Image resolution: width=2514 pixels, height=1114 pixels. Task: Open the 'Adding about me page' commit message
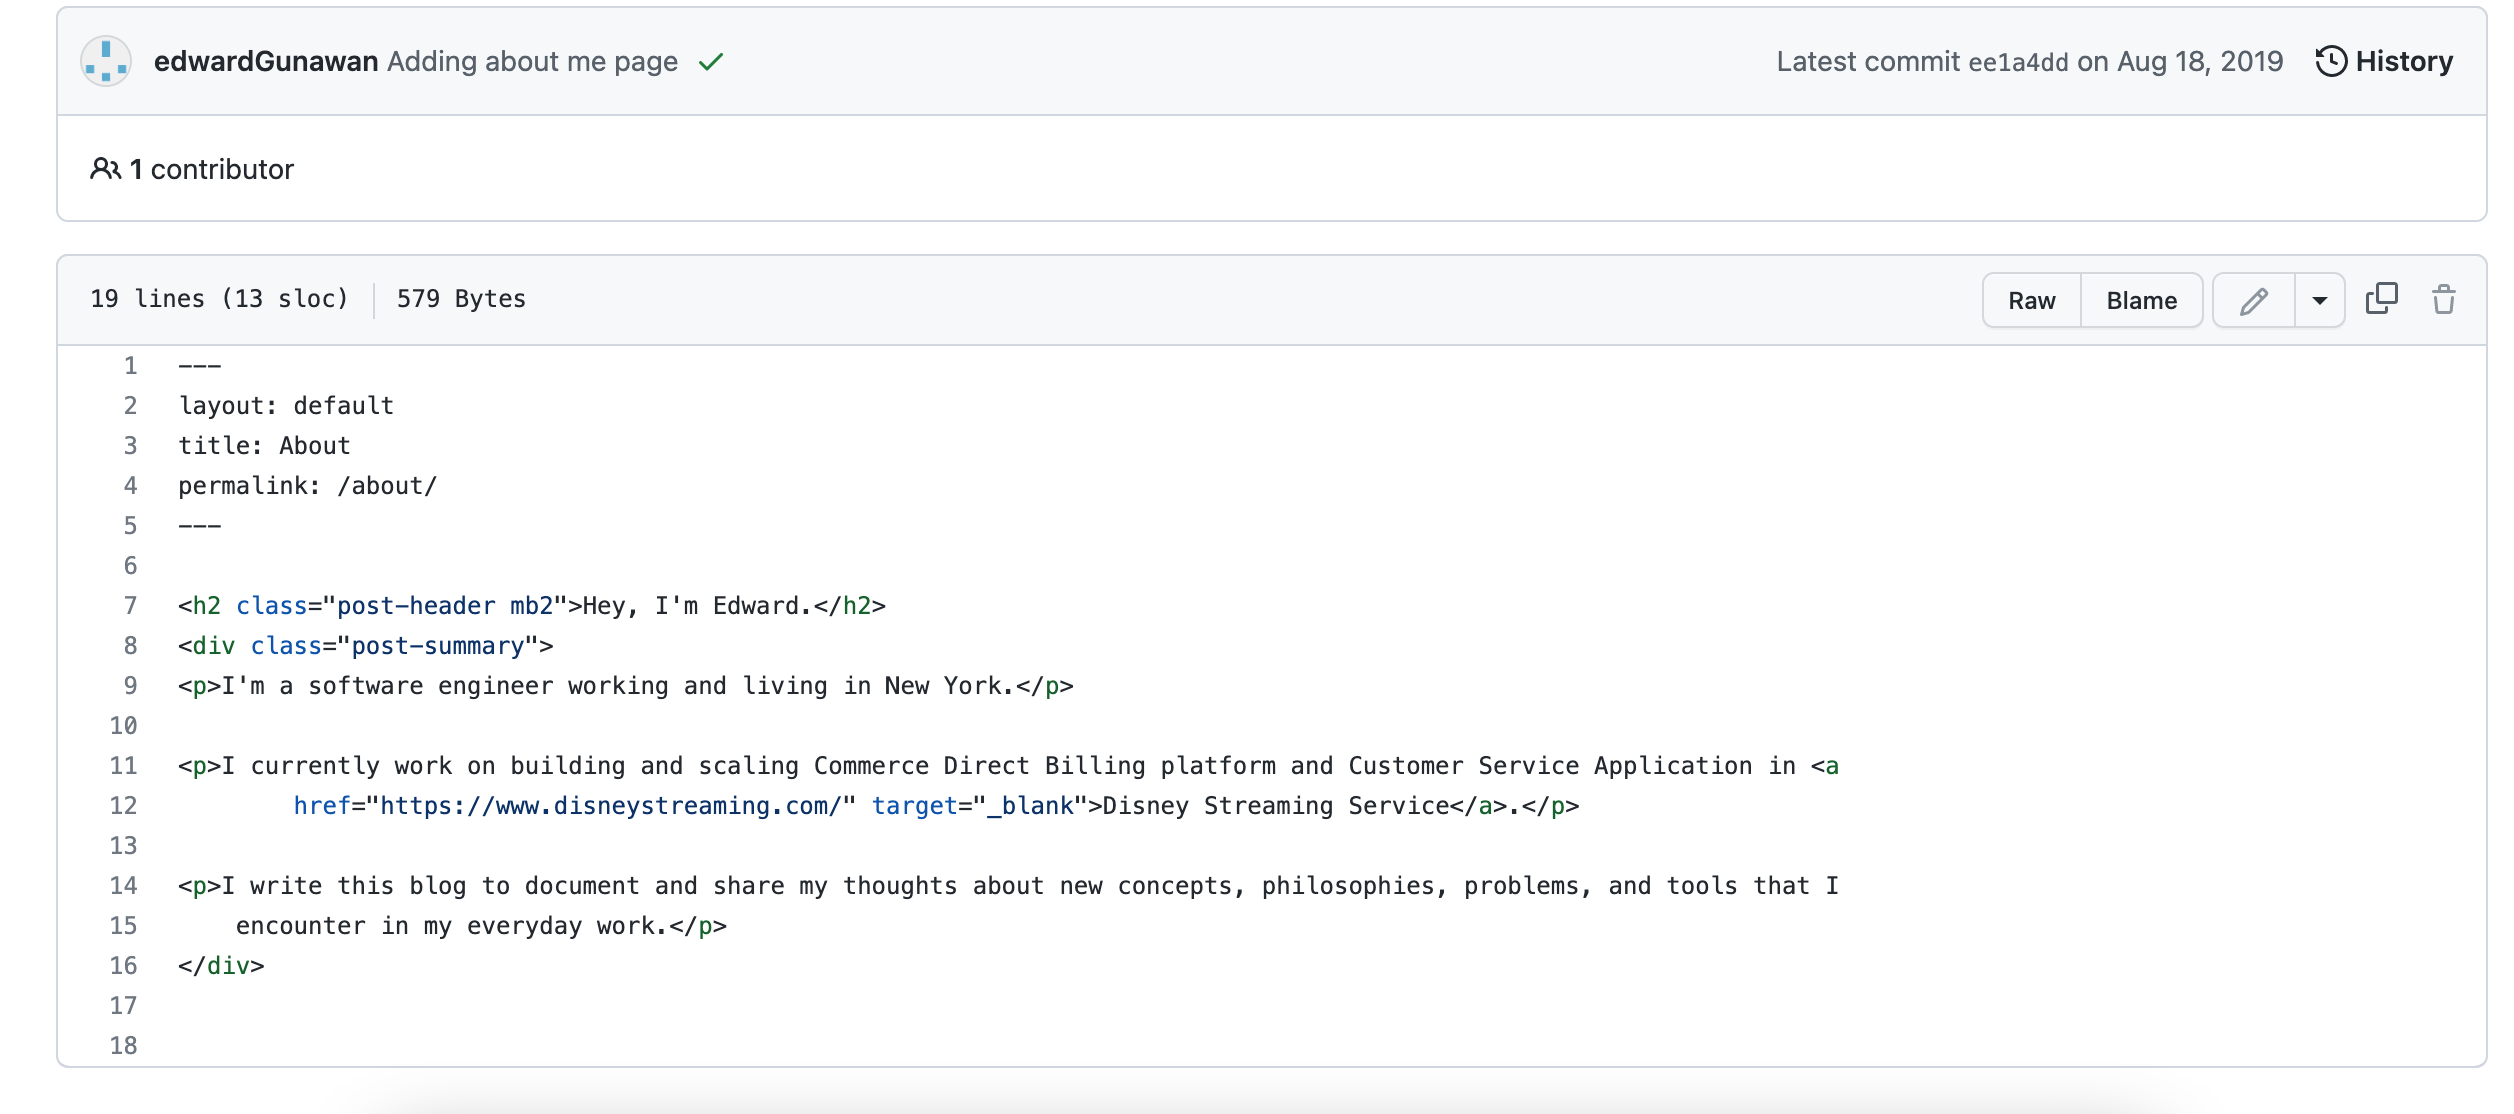[532, 62]
